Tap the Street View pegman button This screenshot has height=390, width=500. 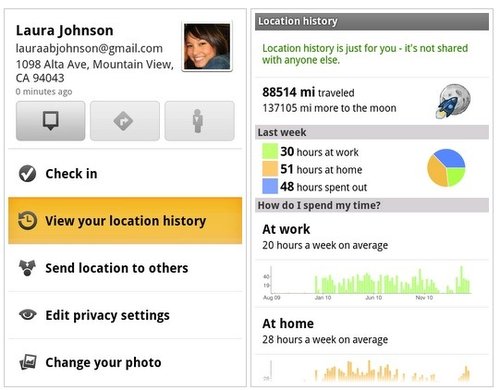click(199, 121)
